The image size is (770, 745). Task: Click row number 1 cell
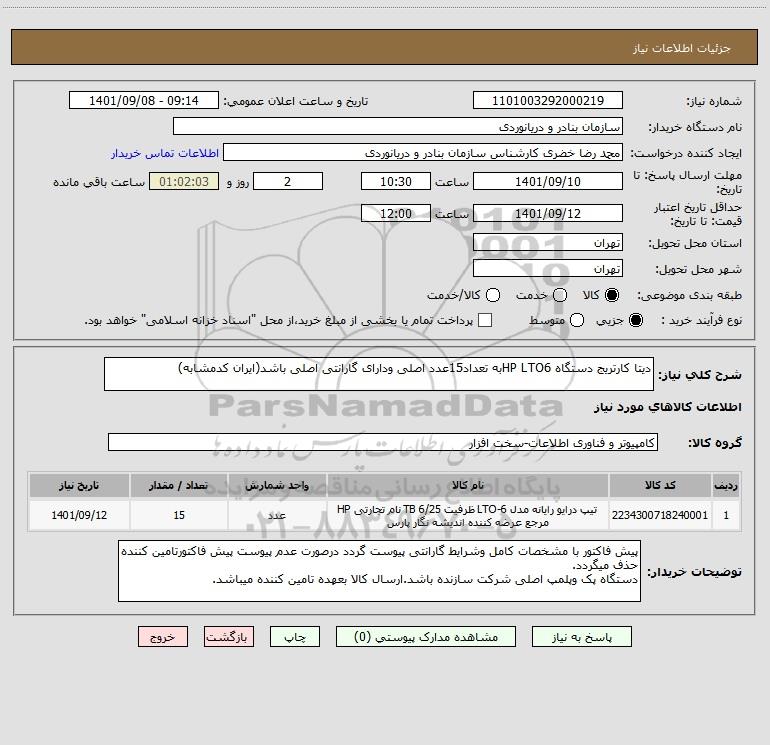pos(726,515)
